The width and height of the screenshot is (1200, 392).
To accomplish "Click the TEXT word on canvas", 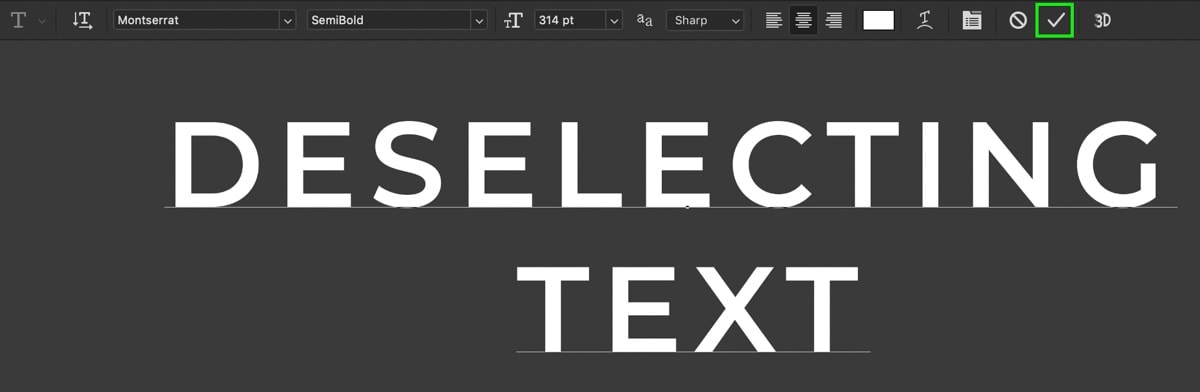I will click(687, 308).
